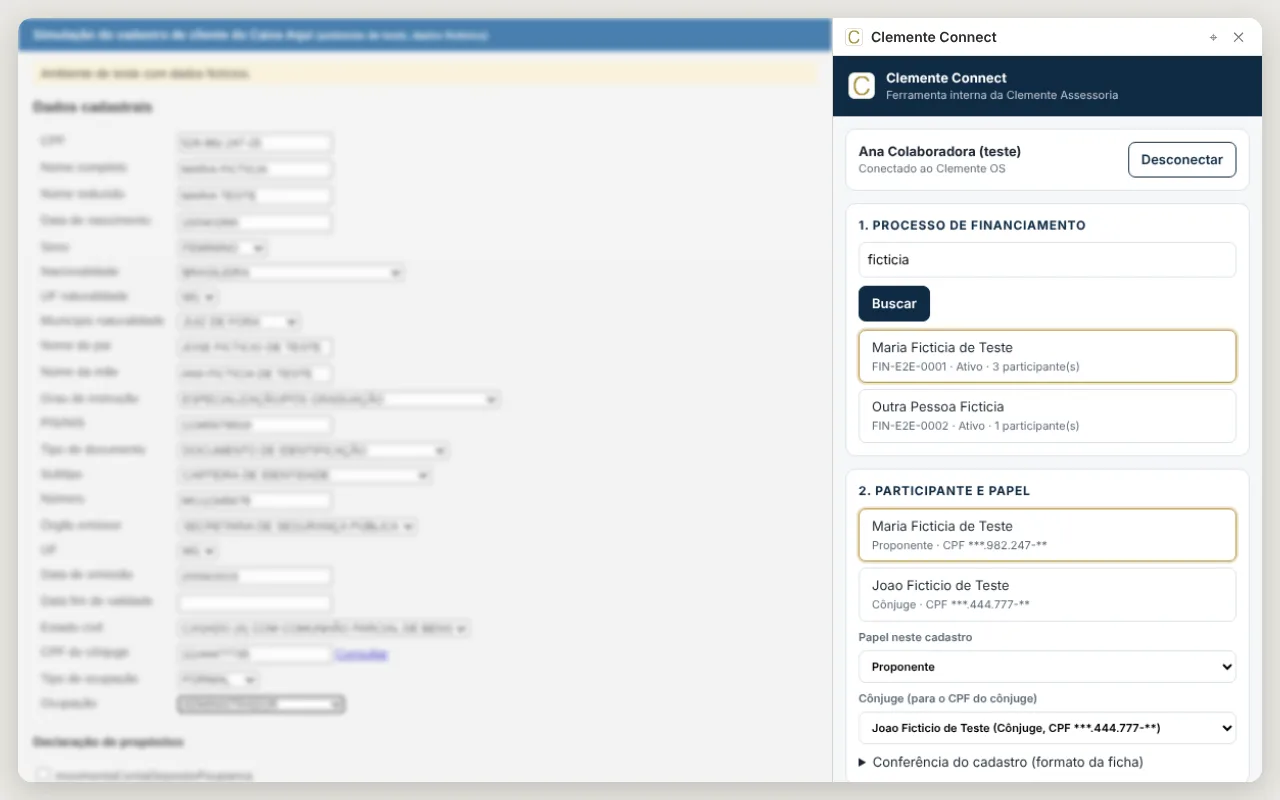Click the empty Data fim de validade field
The height and width of the screenshot is (800, 1280).
(255, 603)
